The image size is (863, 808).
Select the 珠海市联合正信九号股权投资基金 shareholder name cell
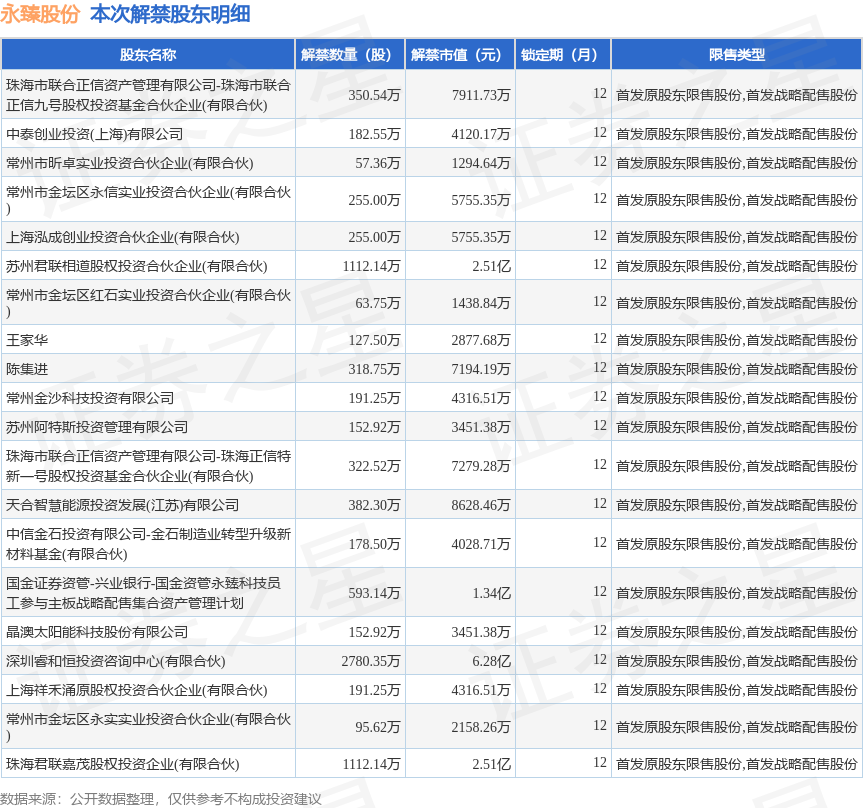(x=148, y=95)
